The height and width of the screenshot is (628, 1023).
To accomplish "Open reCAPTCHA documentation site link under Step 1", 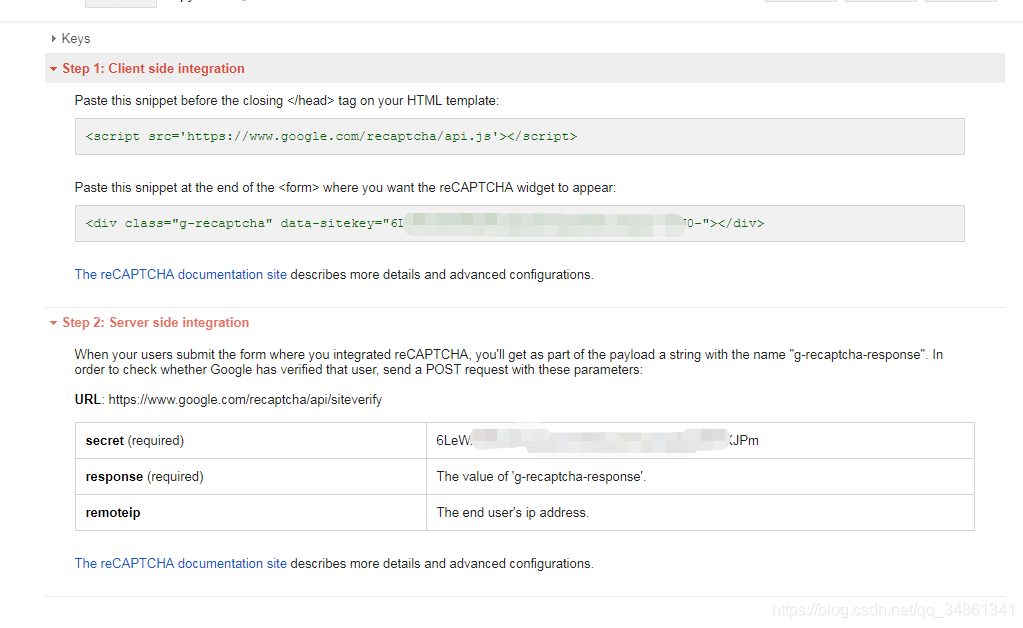I will tap(181, 275).
